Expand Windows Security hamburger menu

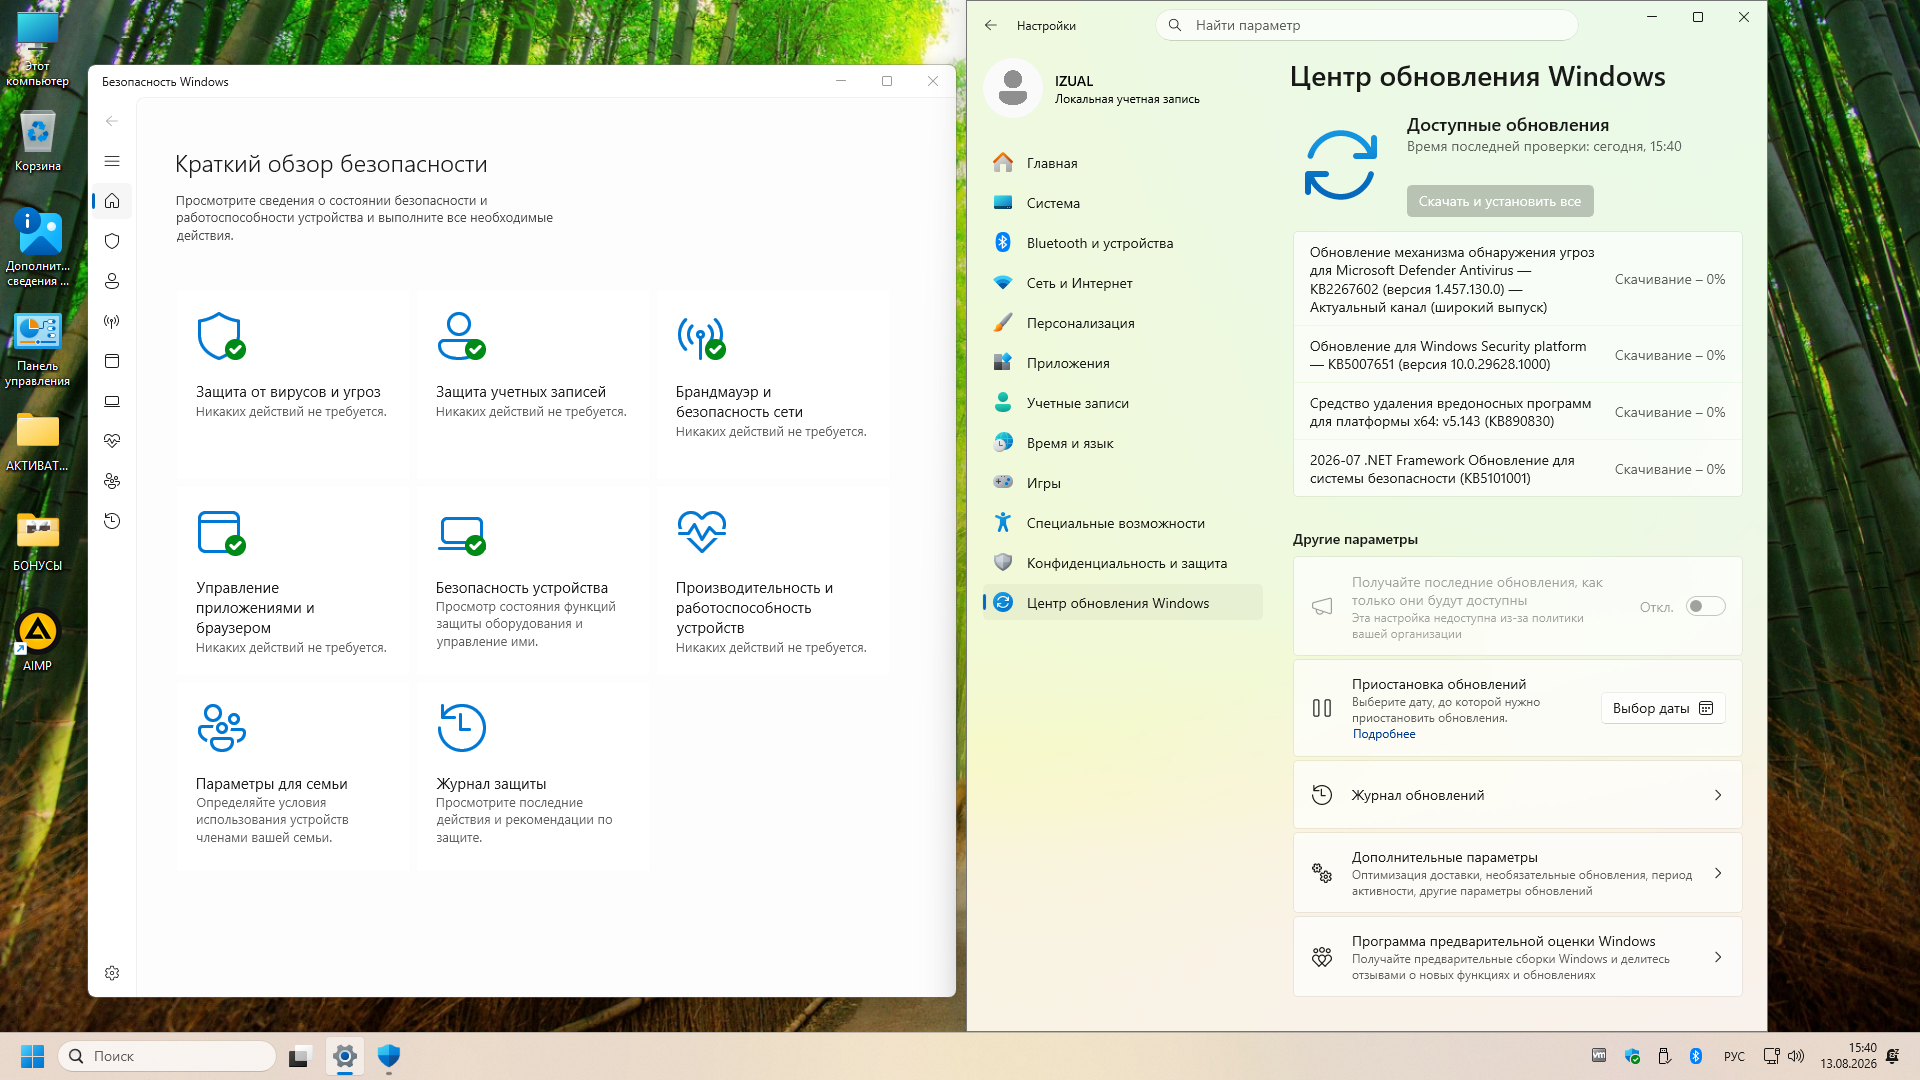tap(112, 161)
